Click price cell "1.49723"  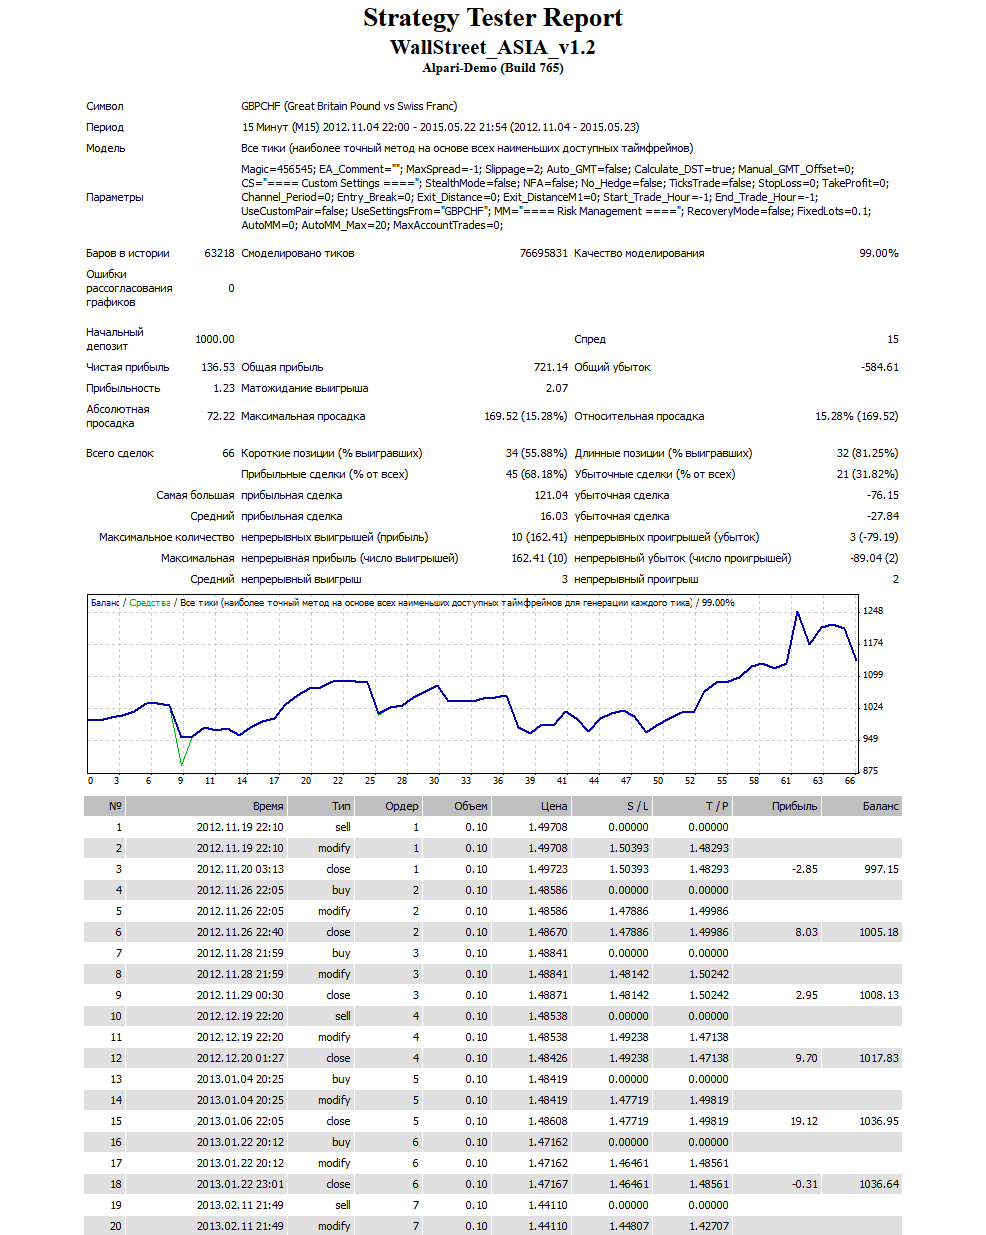(x=548, y=869)
